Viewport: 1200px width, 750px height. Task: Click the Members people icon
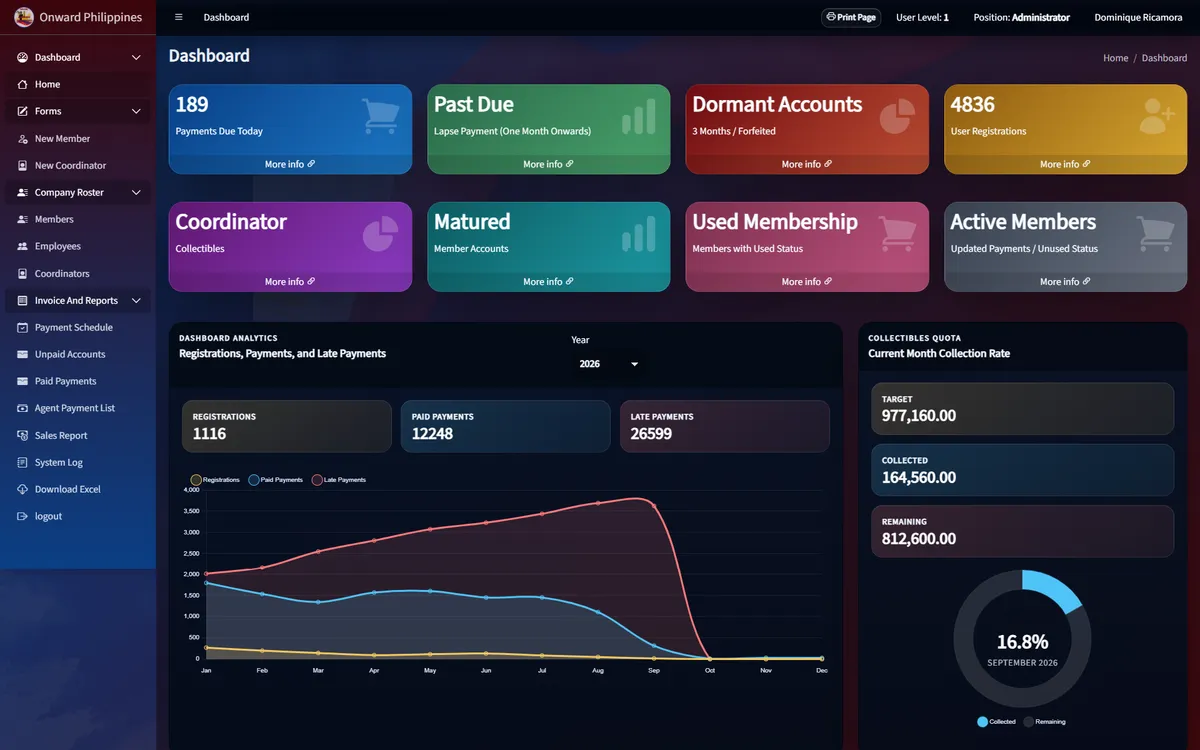click(x=22, y=219)
